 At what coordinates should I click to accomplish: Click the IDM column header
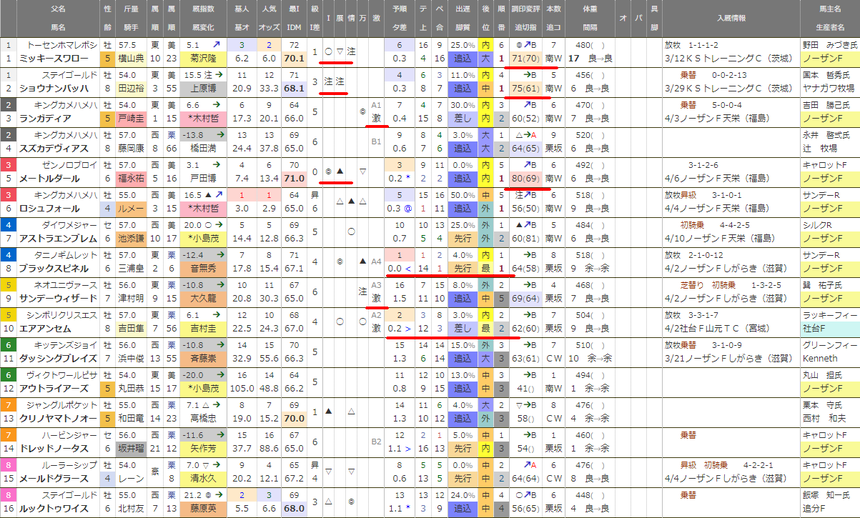(294, 27)
